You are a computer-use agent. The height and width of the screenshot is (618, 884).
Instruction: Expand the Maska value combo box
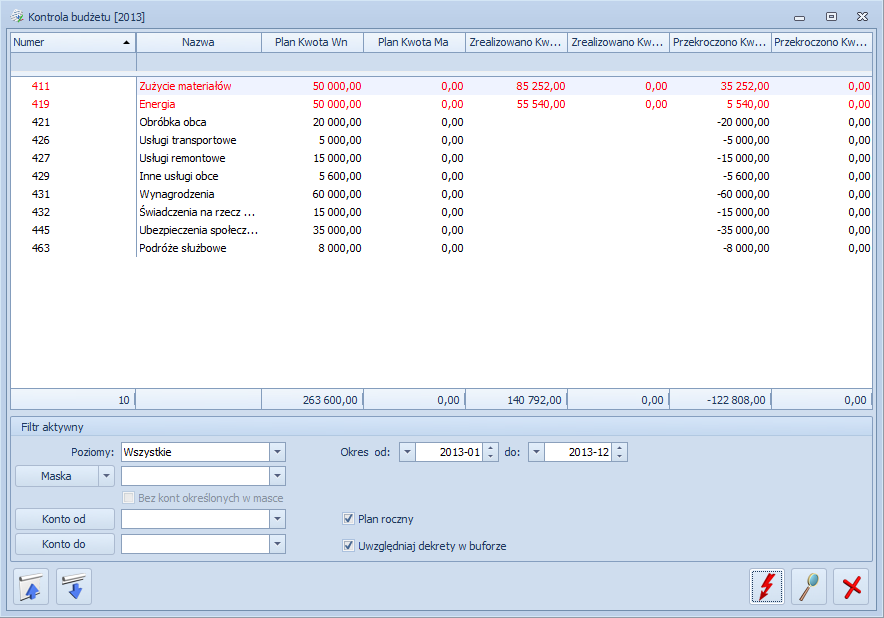pyautogui.click(x=277, y=476)
